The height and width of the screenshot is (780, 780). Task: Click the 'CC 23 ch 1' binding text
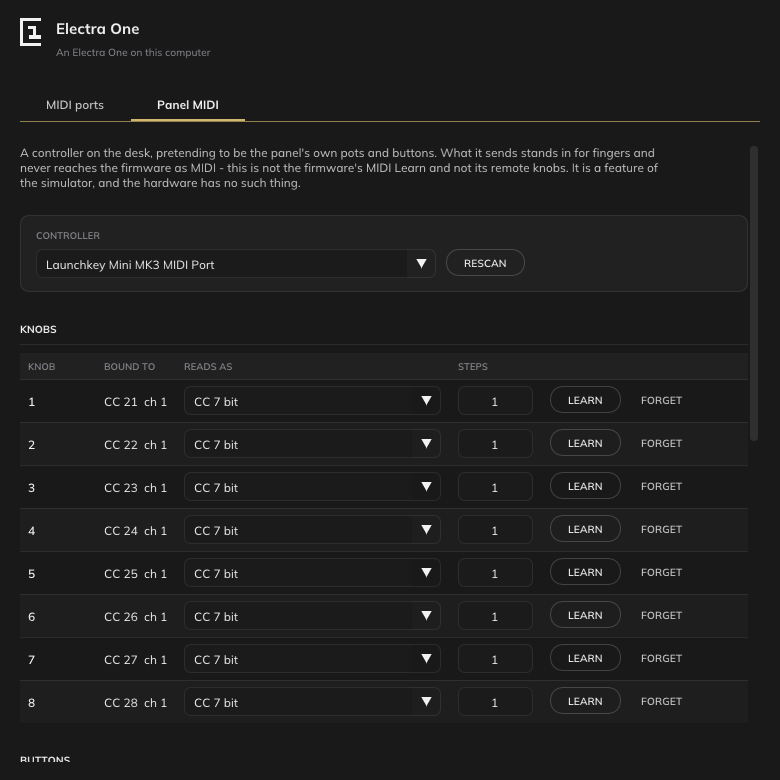(x=135, y=488)
